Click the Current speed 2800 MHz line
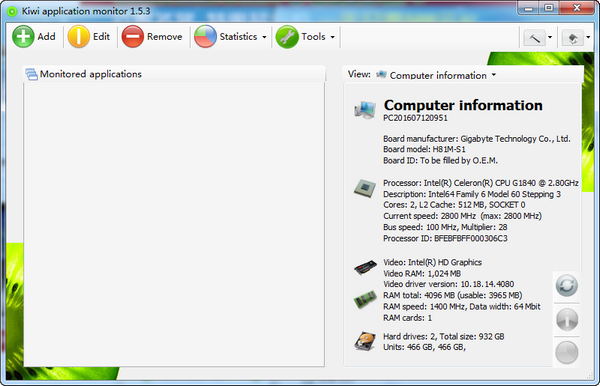 (x=462, y=216)
